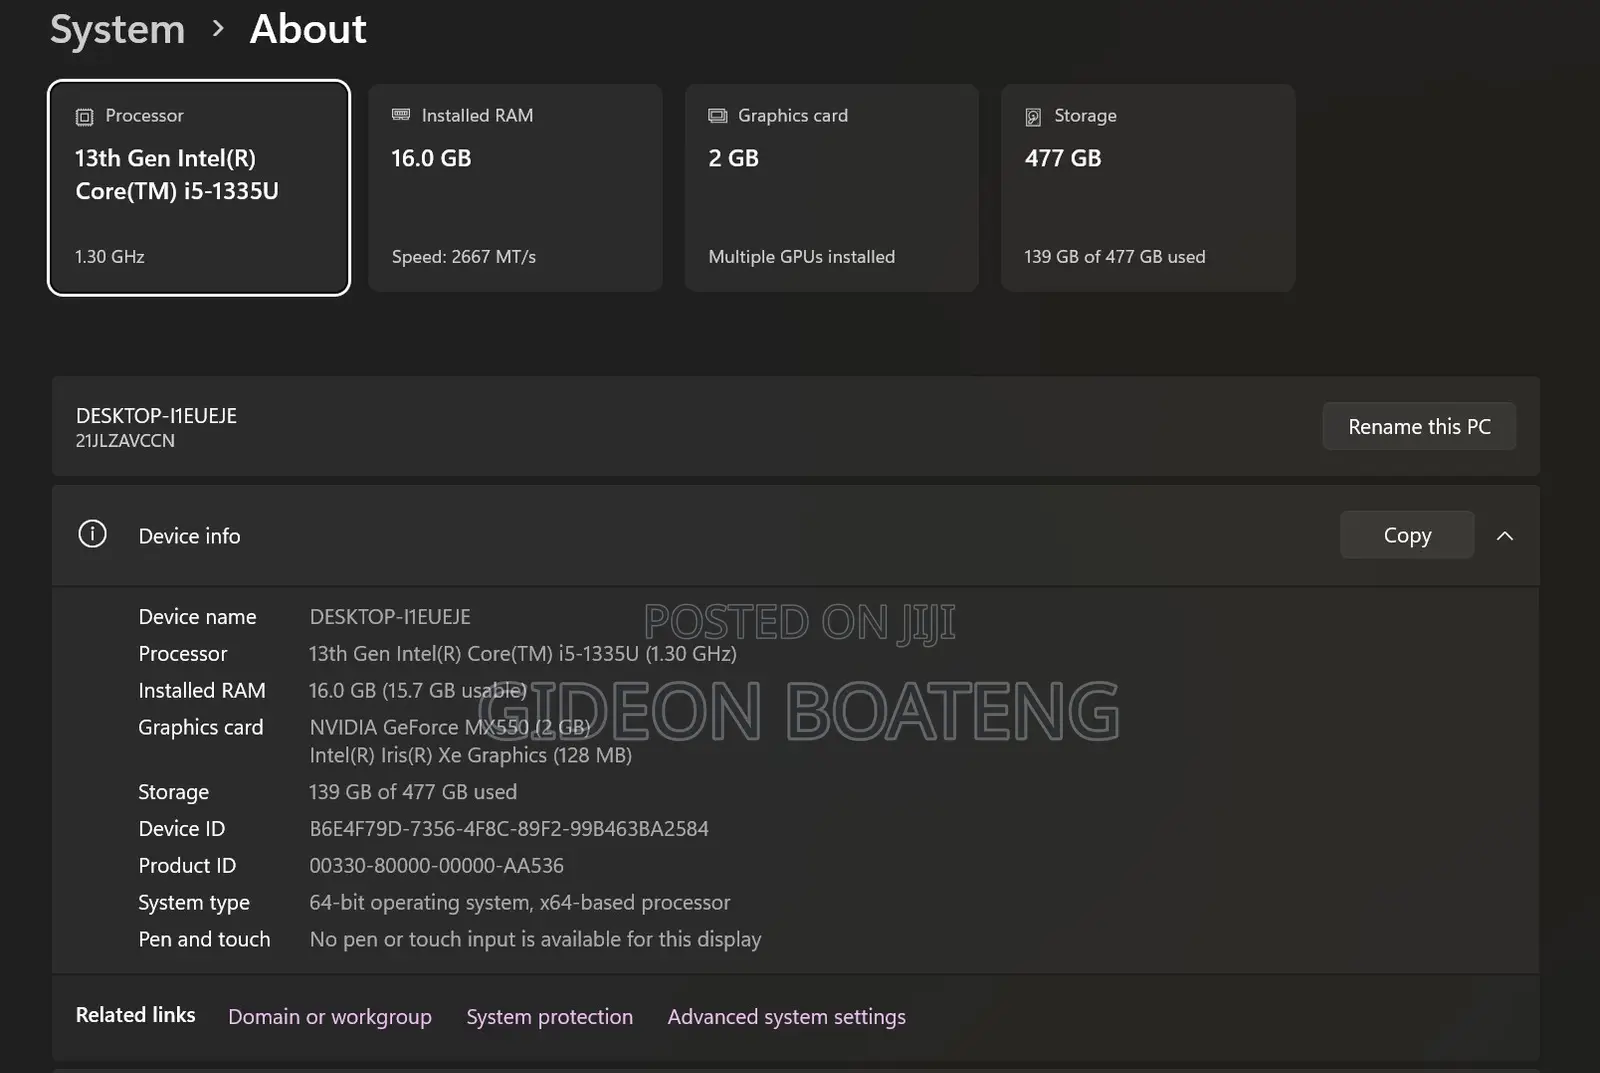The height and width of the screenshot is (1073, 1600).
Task: Click the RAM module icon
Action: (401, 115)
